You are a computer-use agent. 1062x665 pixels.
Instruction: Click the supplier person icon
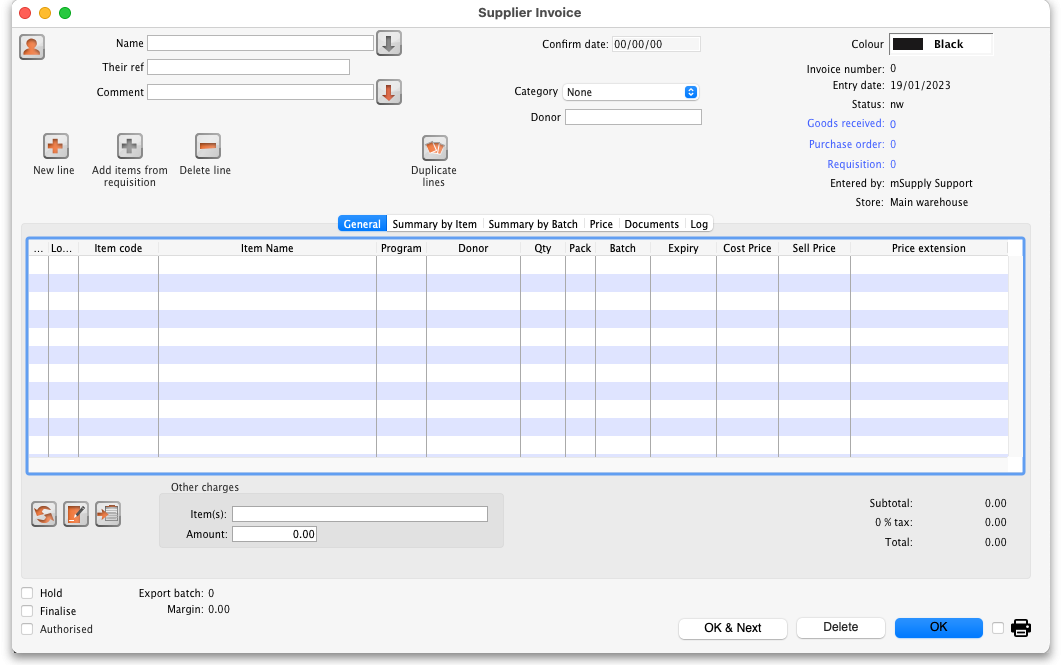(32, 47)
